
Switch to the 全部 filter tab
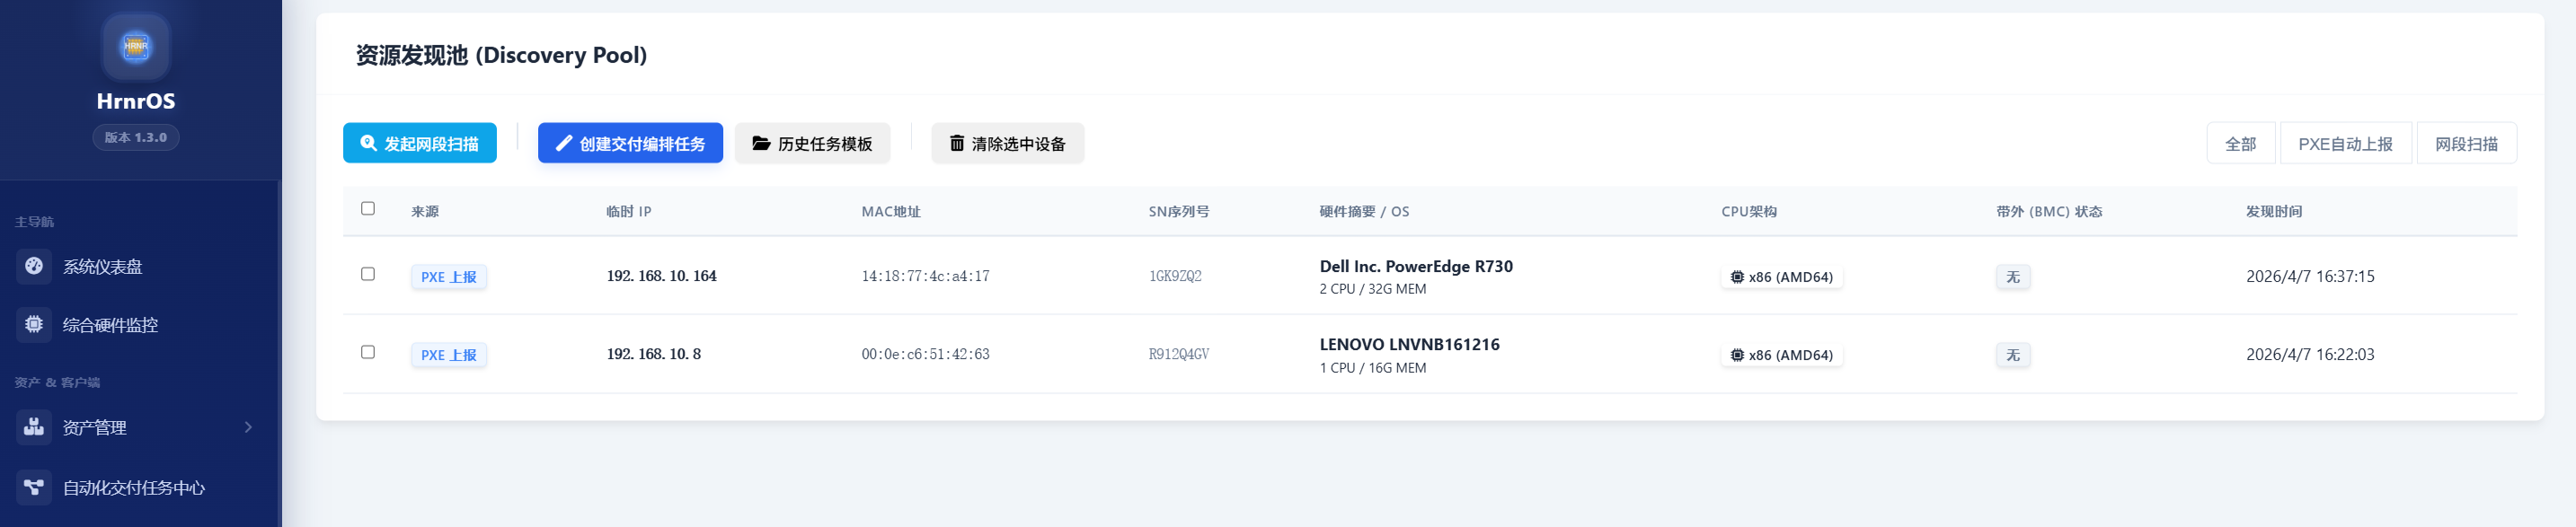click(x=2241, y=143)
